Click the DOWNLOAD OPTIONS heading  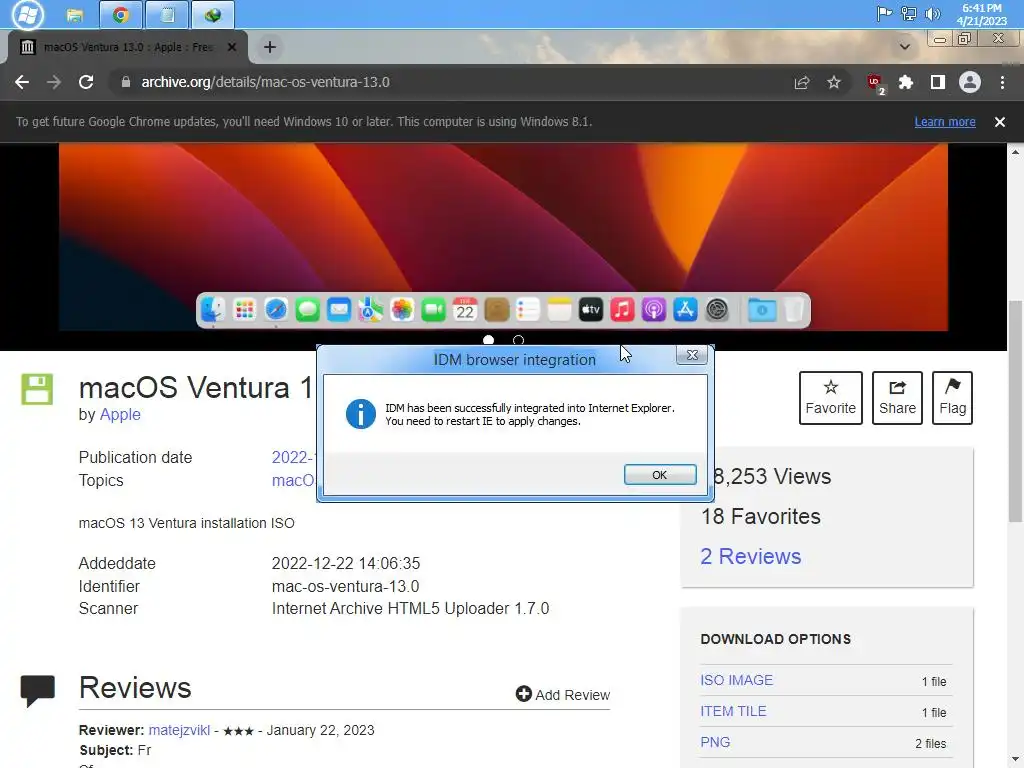[776, 639]
